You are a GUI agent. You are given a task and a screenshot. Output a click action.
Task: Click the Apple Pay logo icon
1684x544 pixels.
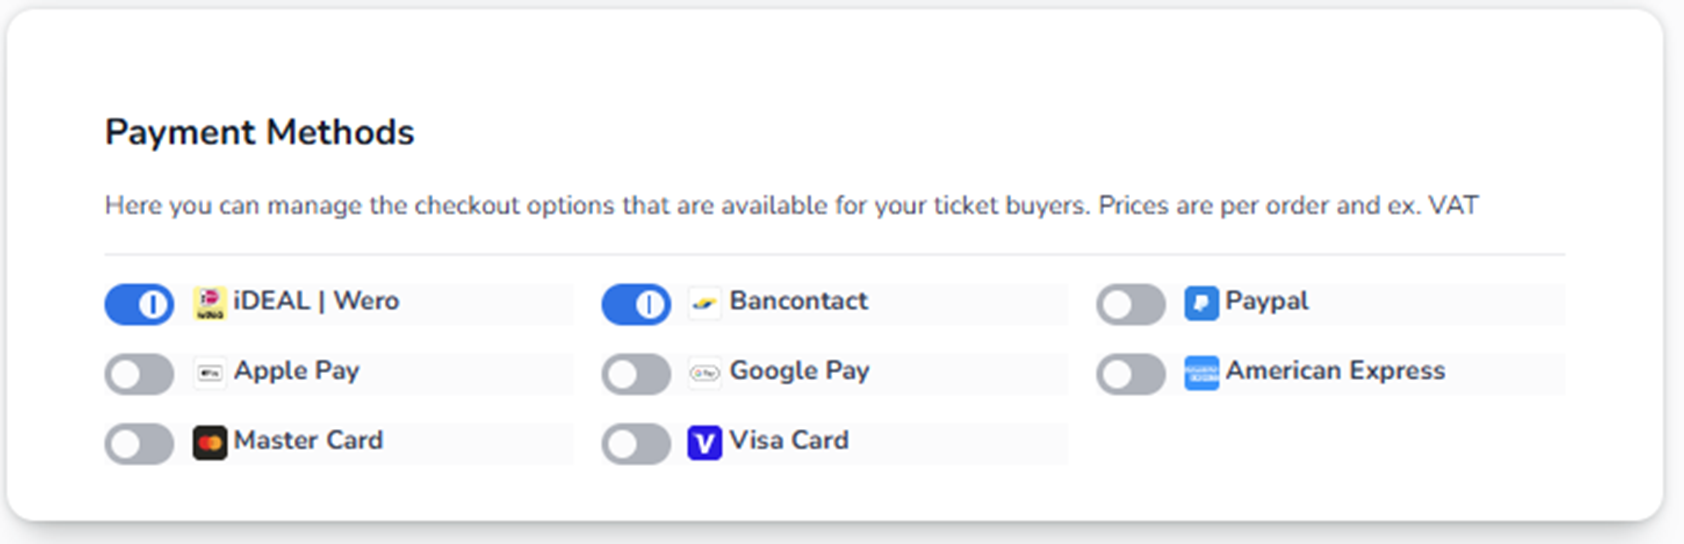coord(210,373)
